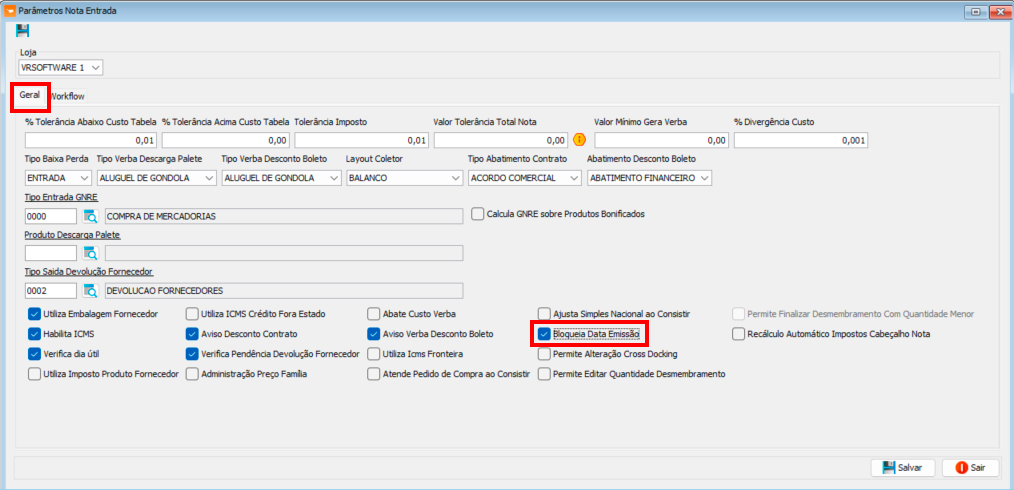1014x490 pixels.
Task: Click the Sair button
Action: pos(970,467)
